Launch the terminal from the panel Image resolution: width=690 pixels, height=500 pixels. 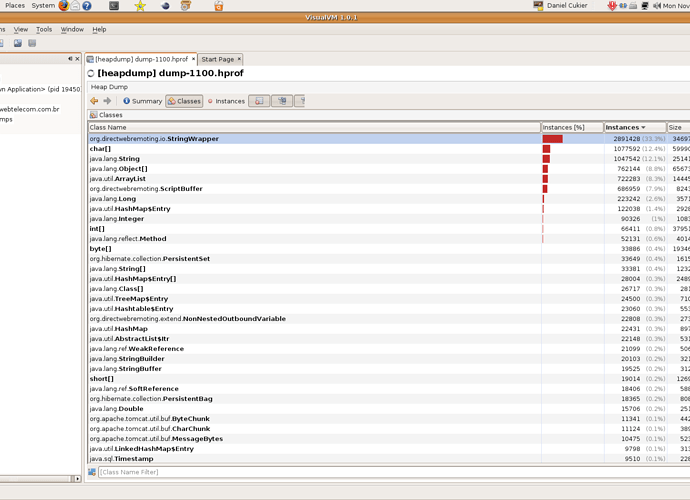(114, 6)
